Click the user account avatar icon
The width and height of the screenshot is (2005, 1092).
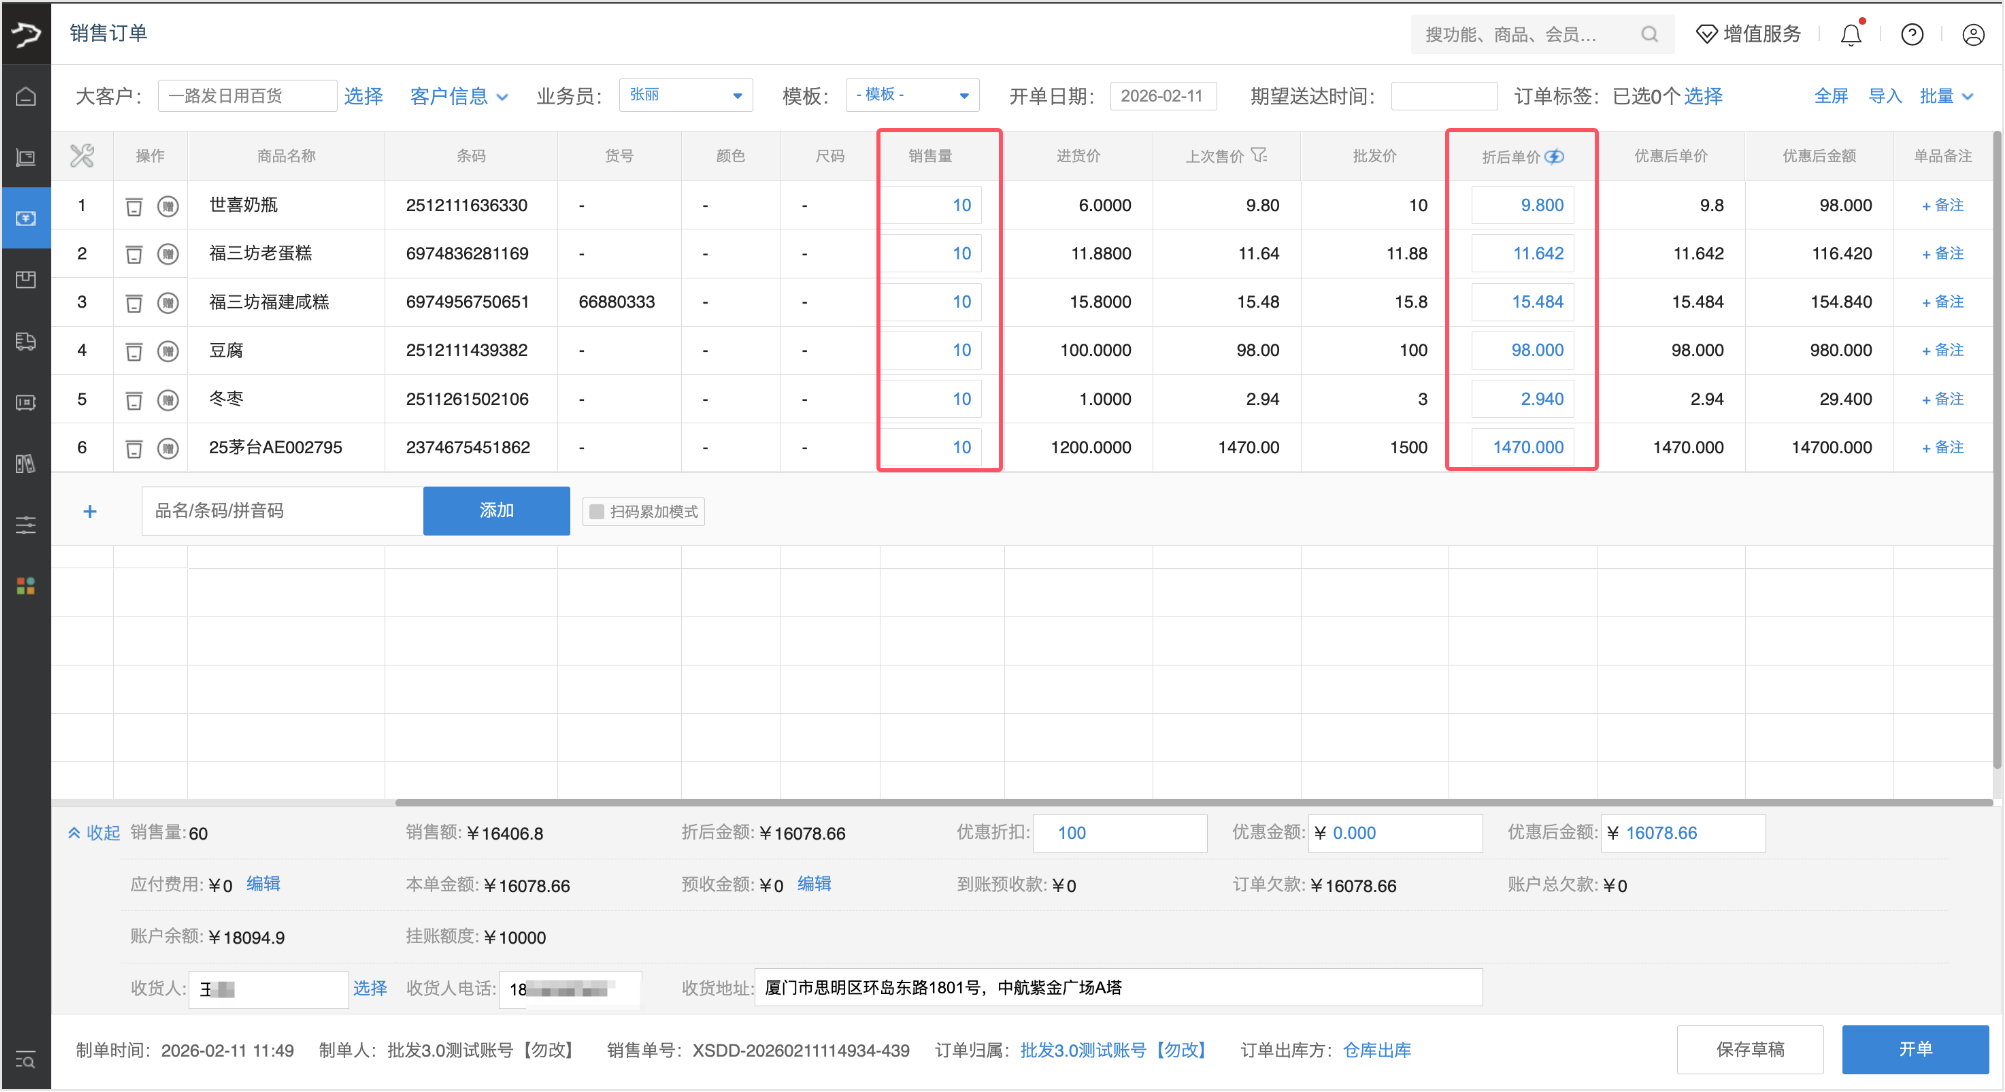[x=1973, y=35]
